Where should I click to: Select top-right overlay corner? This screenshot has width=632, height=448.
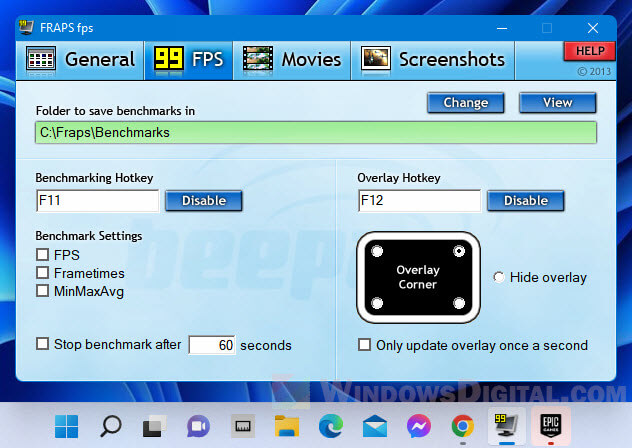tap(459, 251)
